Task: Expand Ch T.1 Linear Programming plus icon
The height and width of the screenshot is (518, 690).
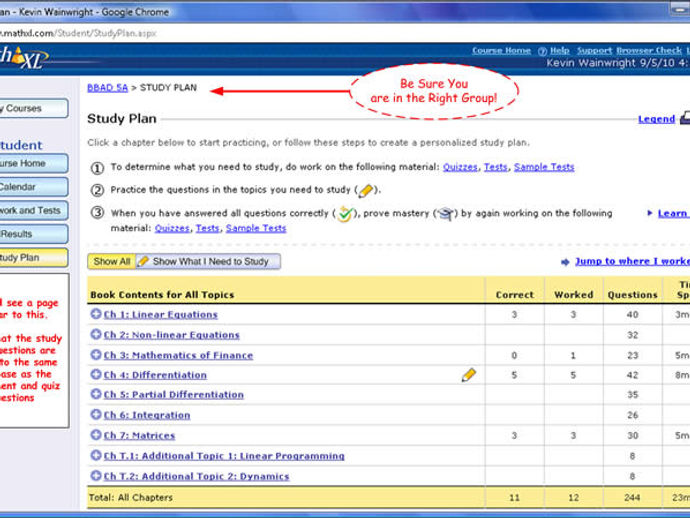Action: (96, 455)
